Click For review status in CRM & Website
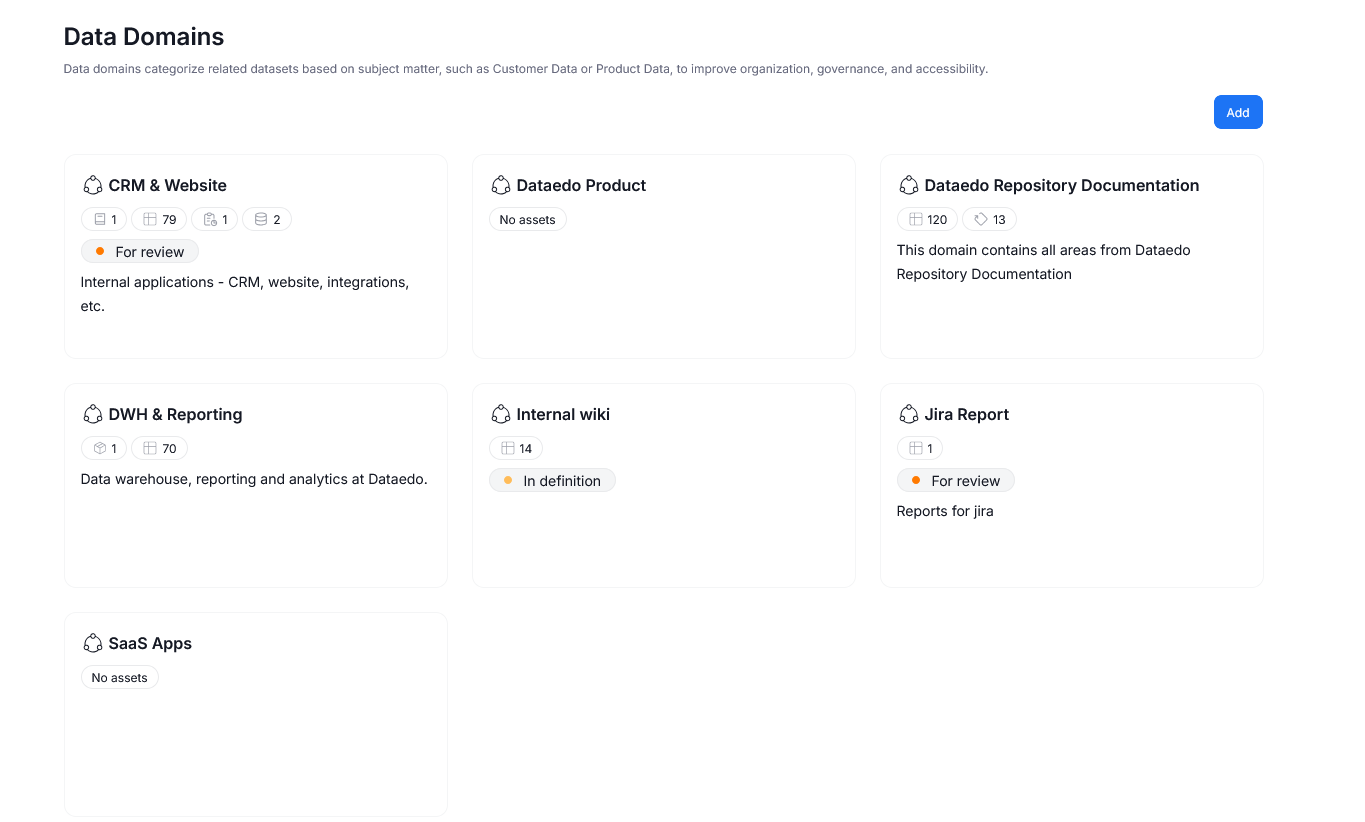Image resolution: width=1365 pixels, height=822 pixels. coord(139,252)
